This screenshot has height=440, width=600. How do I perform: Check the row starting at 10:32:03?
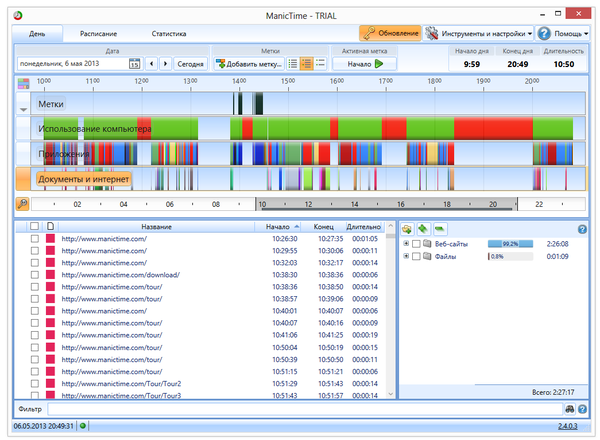point(35,262)
